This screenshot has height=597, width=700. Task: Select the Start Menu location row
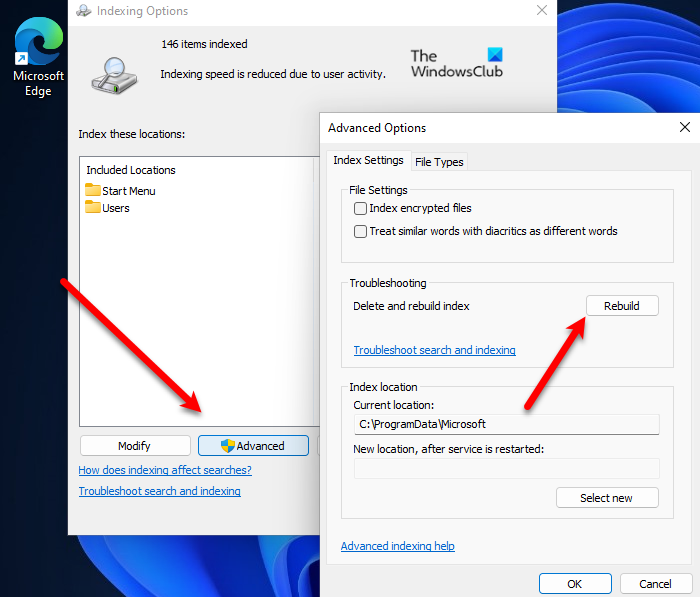tap(121, 191)
